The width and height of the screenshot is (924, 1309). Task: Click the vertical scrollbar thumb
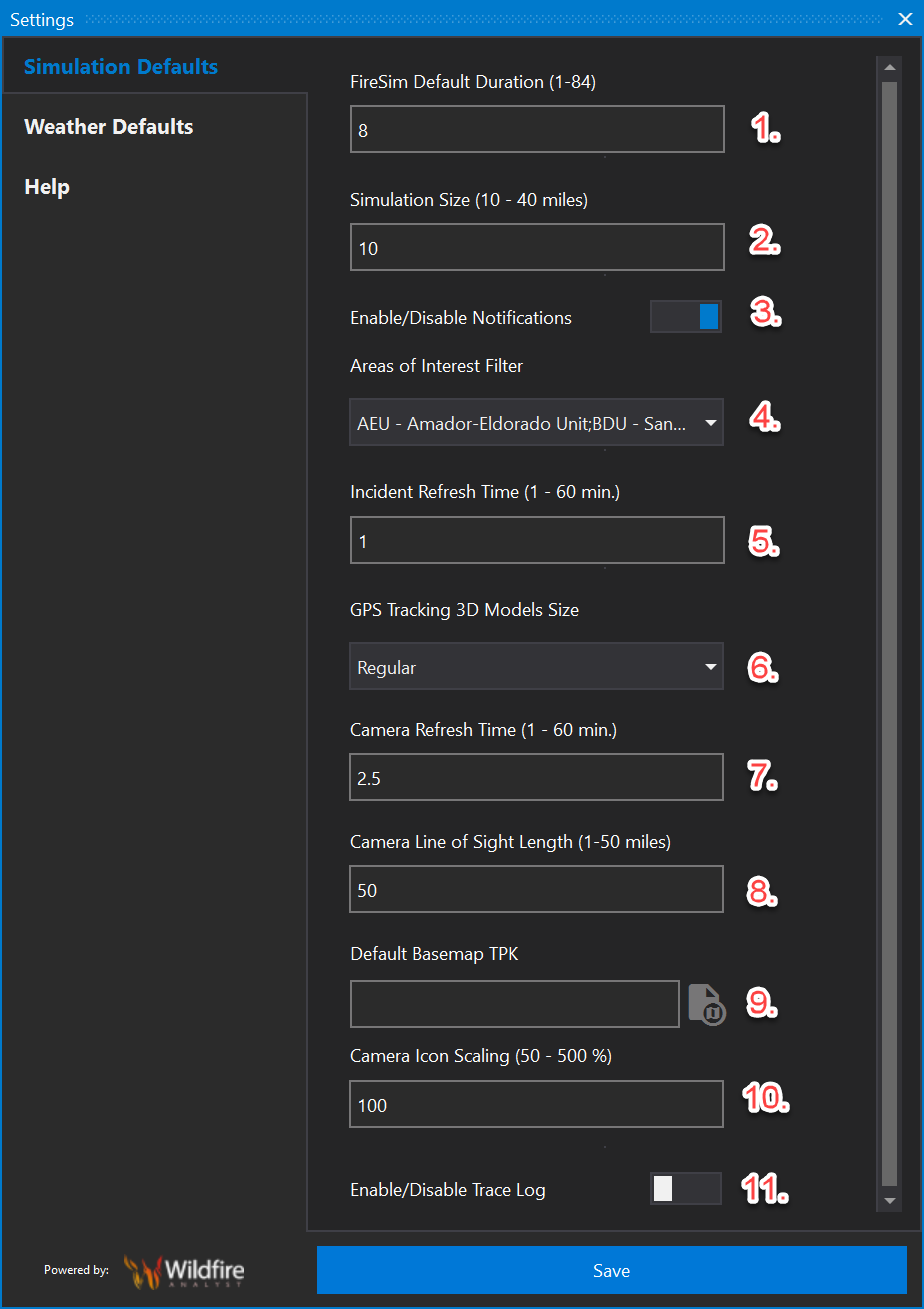coord(889,630)
